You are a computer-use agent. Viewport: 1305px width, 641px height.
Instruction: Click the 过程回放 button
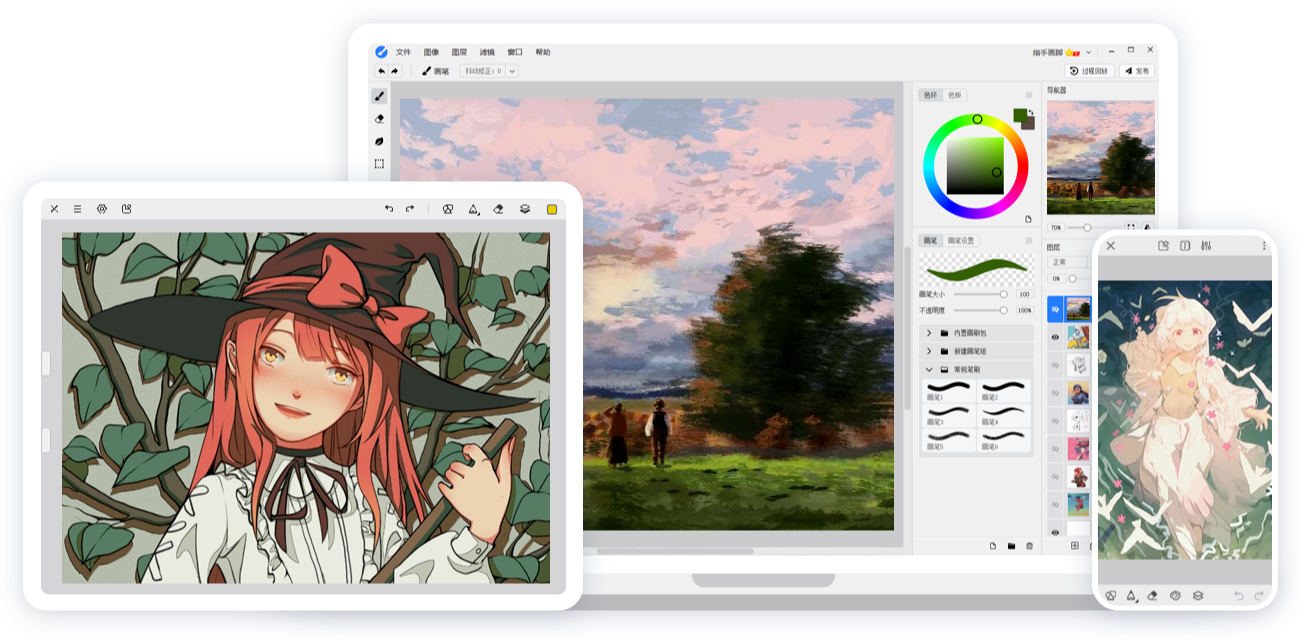(x=1089, y=71)
